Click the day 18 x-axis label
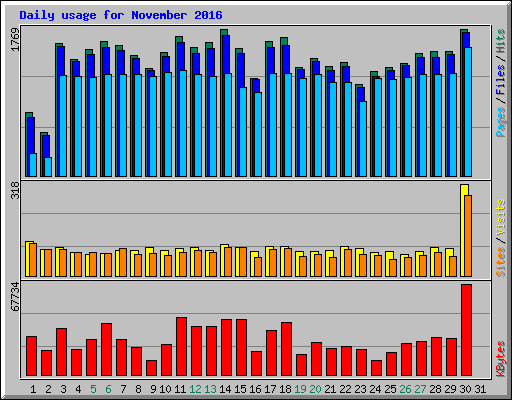Screen dimensions: 512x400 tap(285, 389)
